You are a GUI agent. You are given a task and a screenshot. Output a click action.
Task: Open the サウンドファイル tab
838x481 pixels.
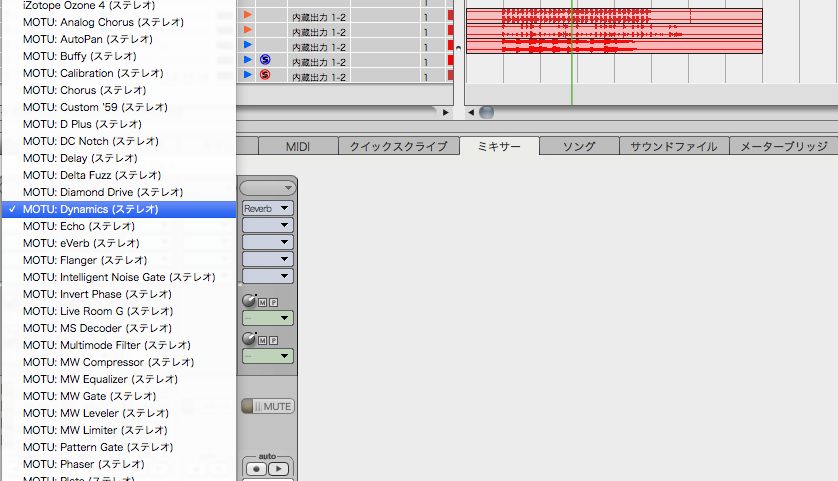pos(673,146)
